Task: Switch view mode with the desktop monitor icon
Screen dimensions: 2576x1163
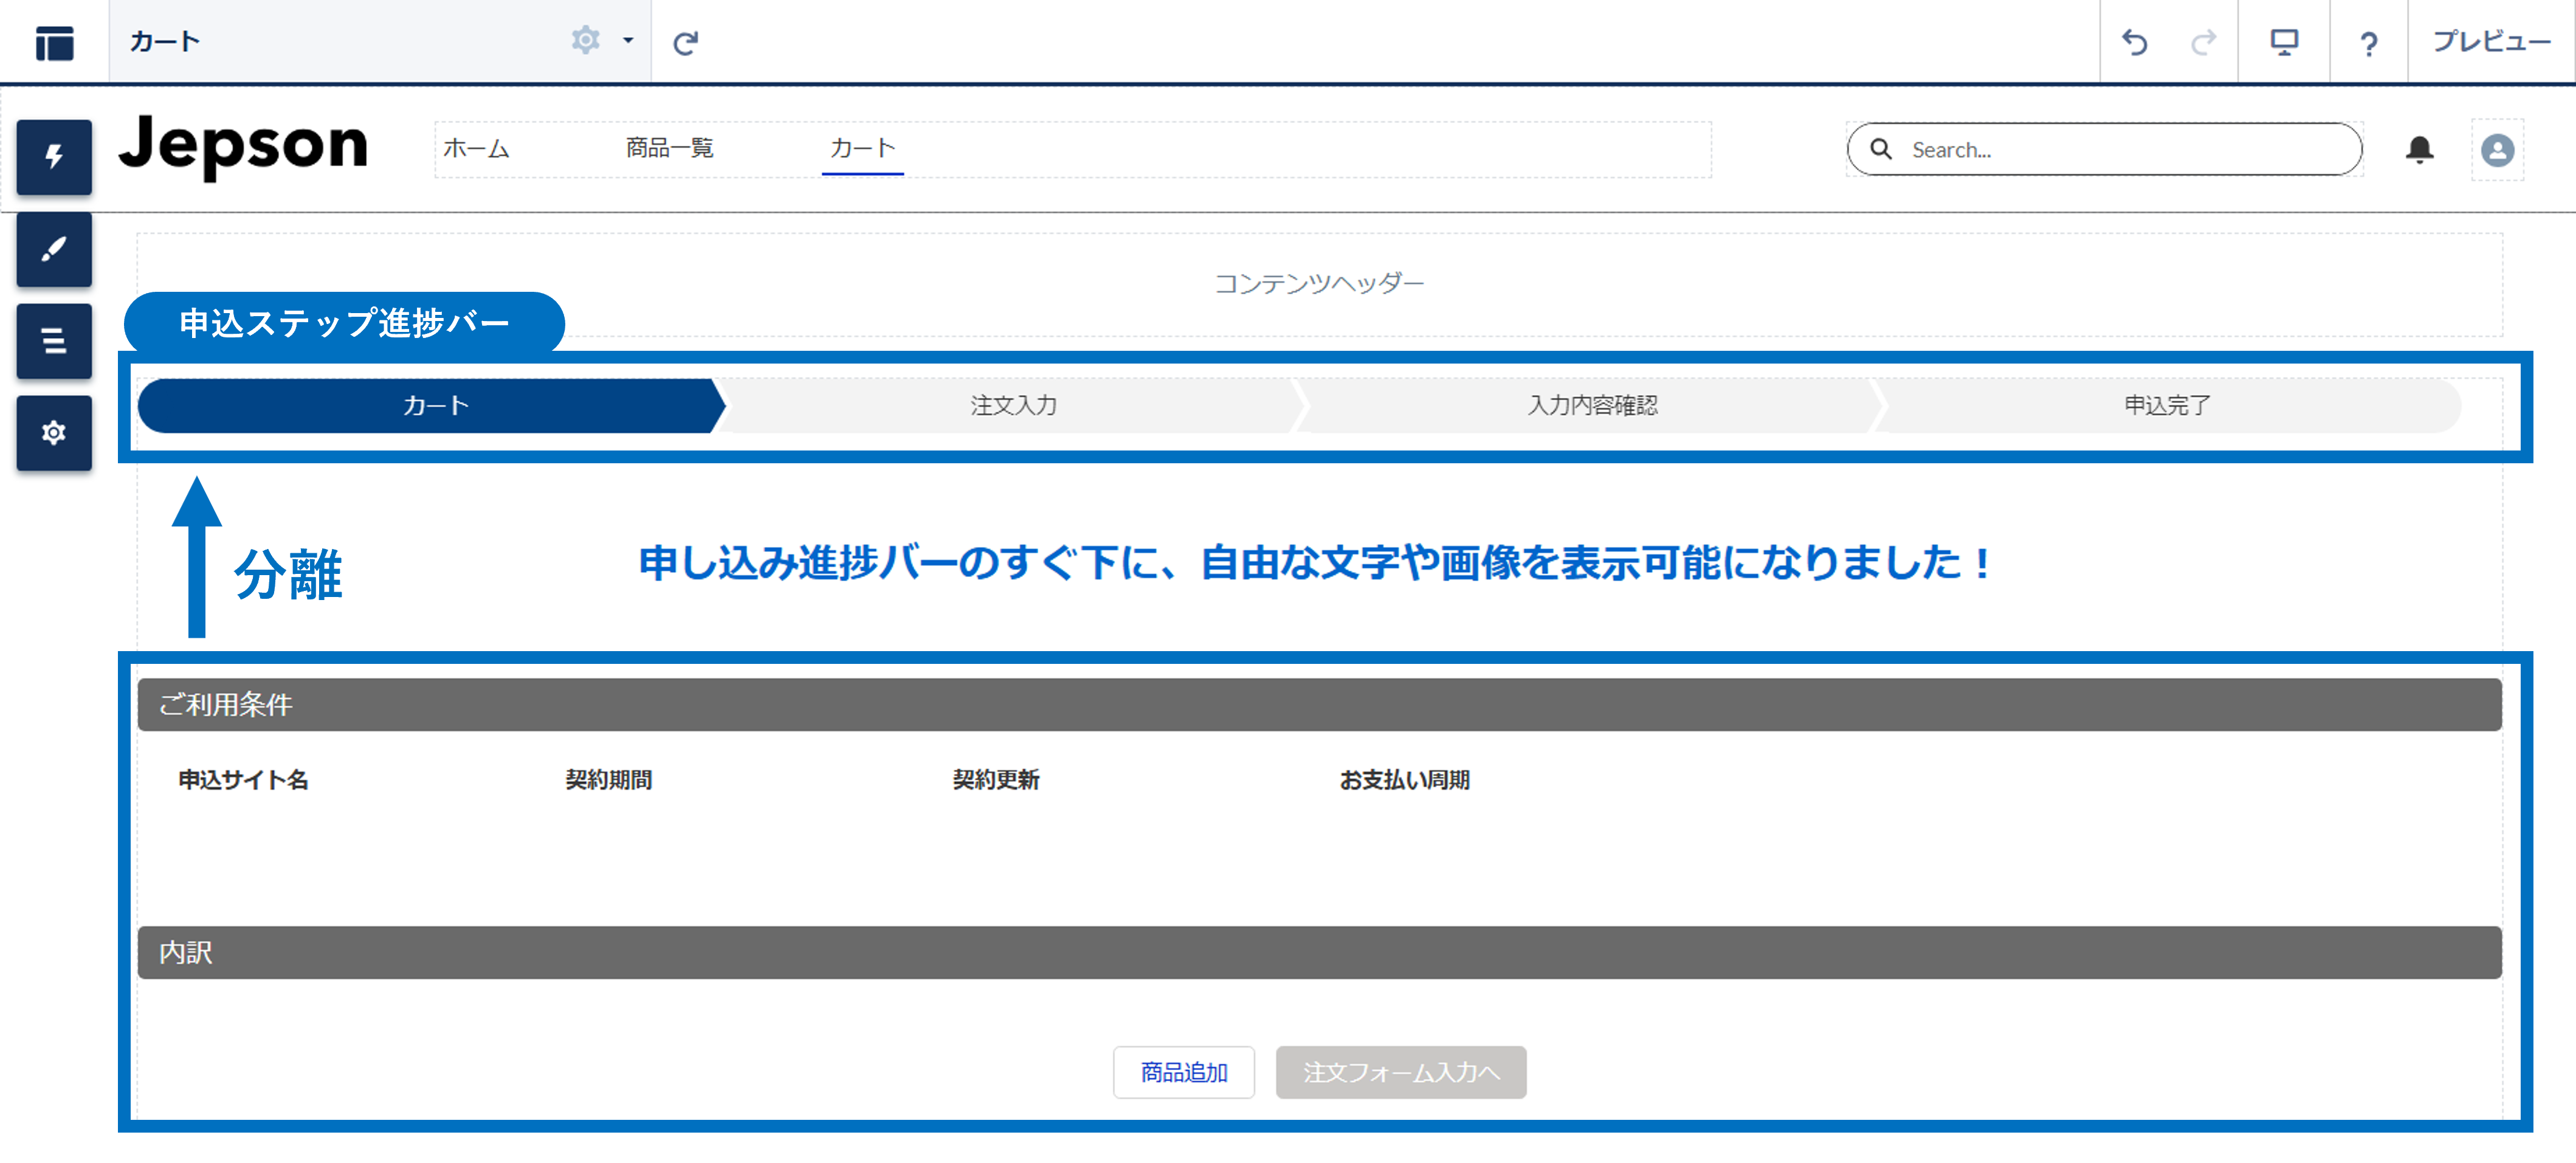Action: pos(2284,42)
